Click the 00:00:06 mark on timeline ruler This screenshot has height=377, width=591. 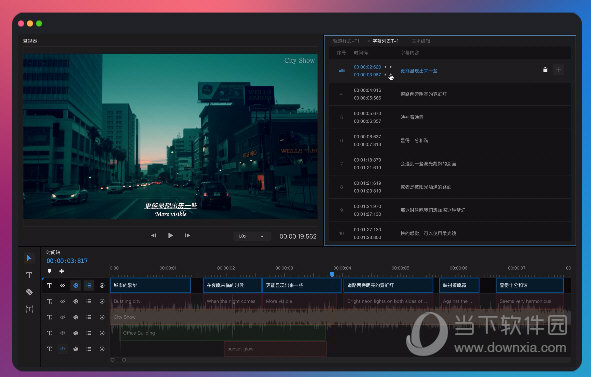pyautogui.click(x=458, y=268)
